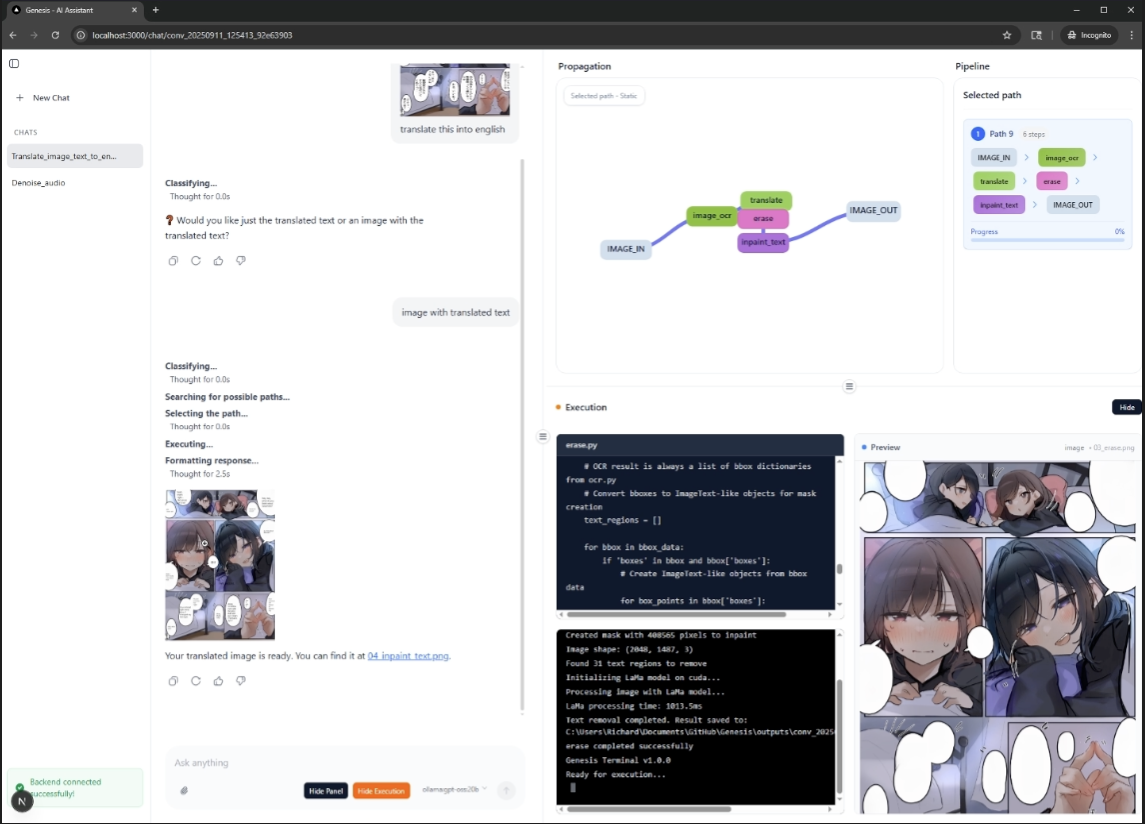Thumbs-up the translated image response
The image size is (1145, 824).
(218, 681)
